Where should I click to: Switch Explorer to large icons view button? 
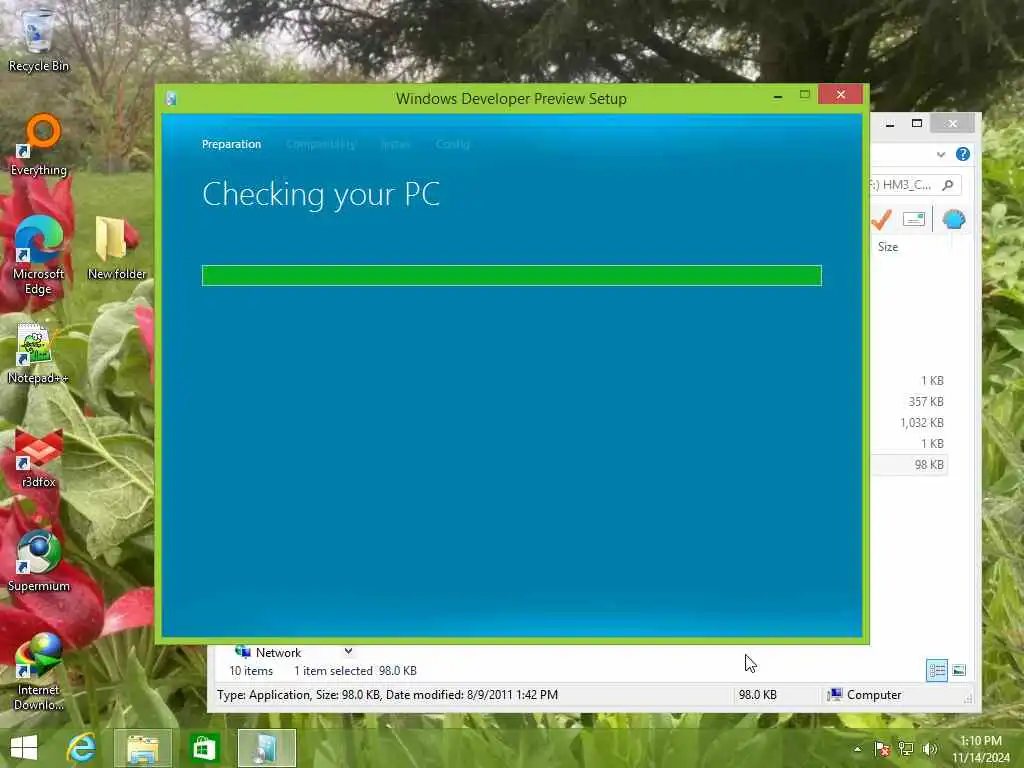(x=959, y=671)
